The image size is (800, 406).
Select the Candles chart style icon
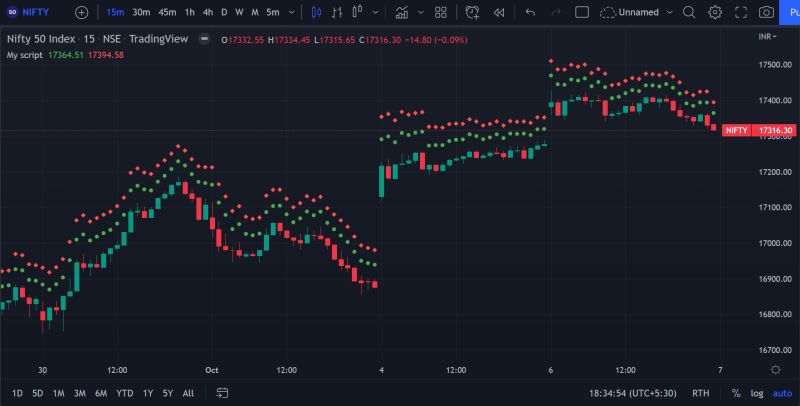pyautogui.click(x=316, y=12)
